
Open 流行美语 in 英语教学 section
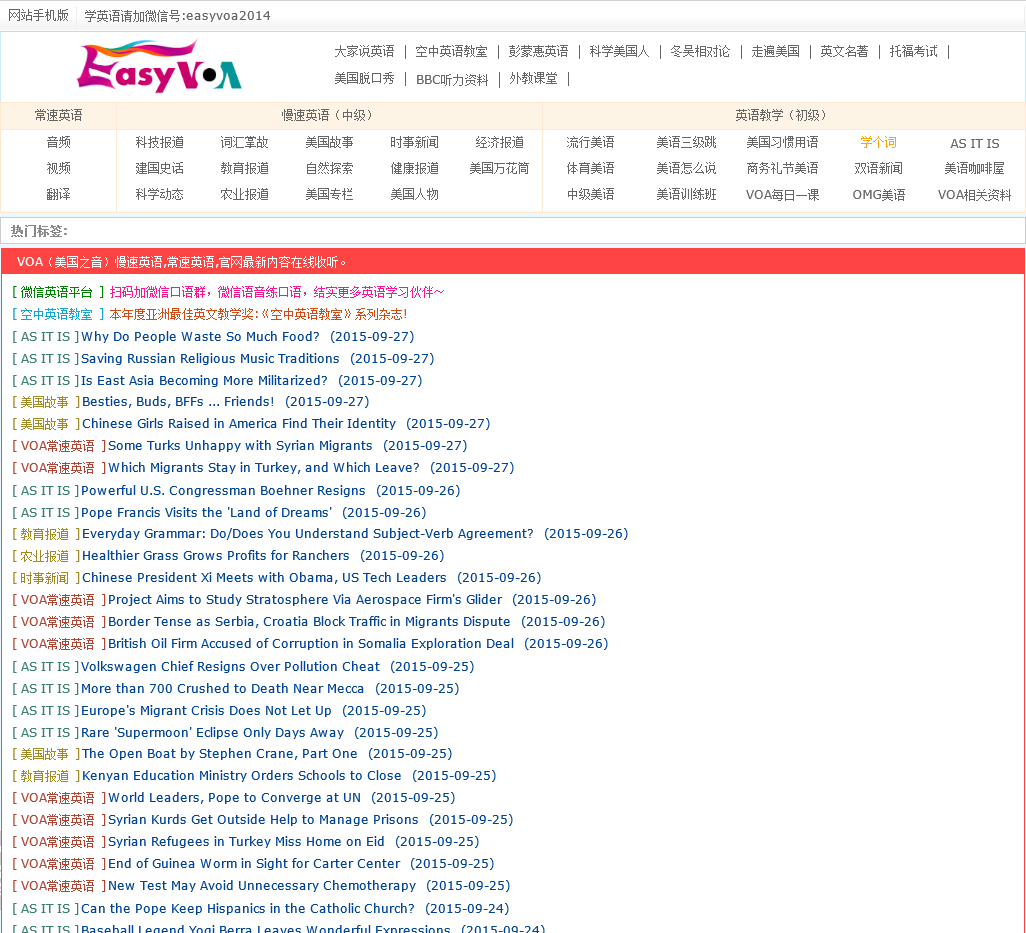point(590,142)
